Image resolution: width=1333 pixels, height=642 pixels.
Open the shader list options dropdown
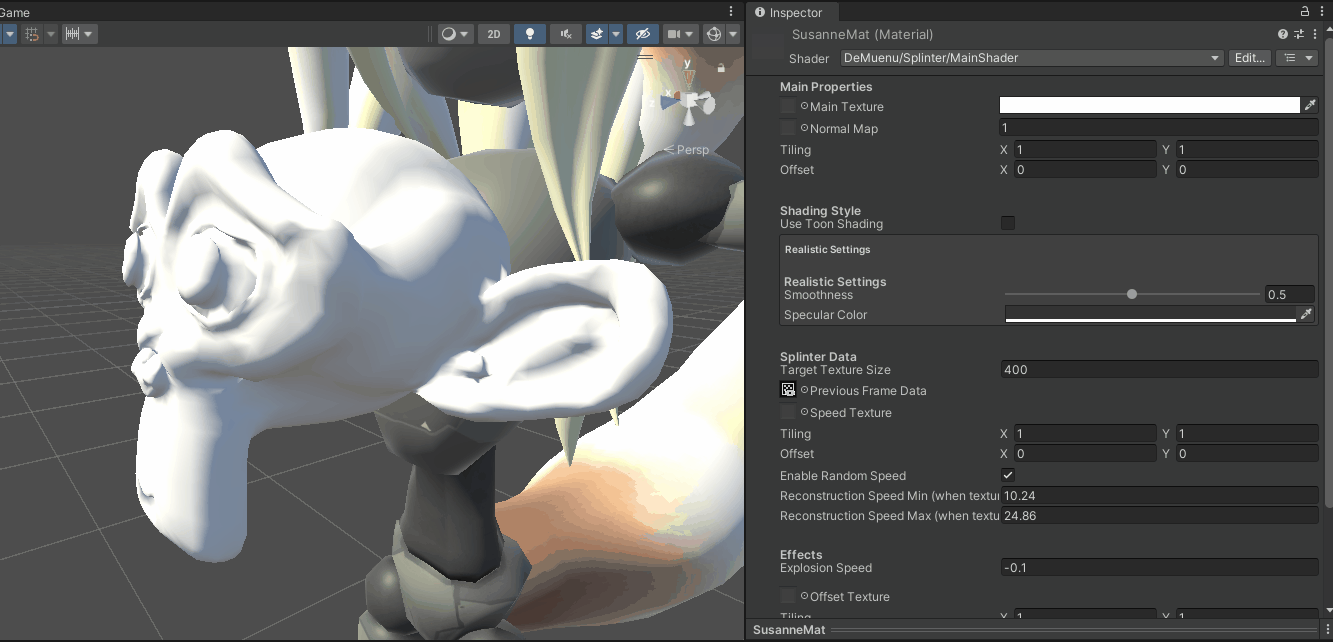1299,58
